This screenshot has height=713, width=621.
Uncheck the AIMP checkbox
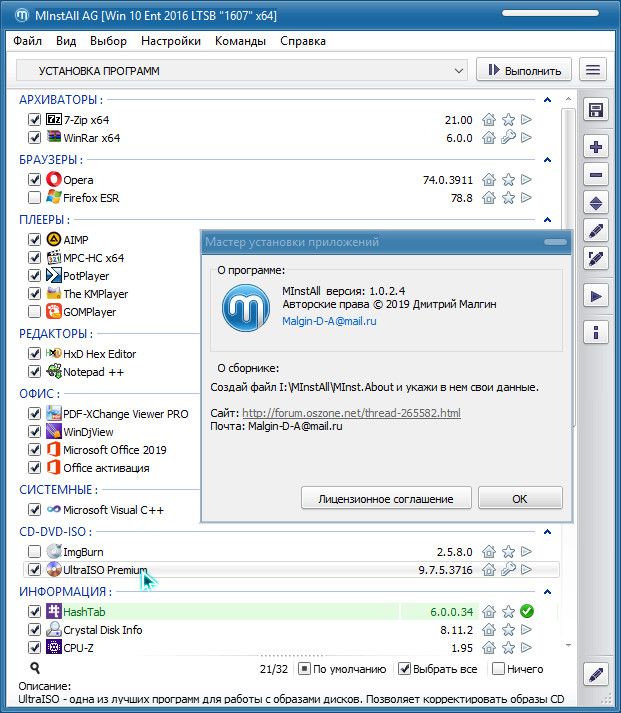[35, 240]
